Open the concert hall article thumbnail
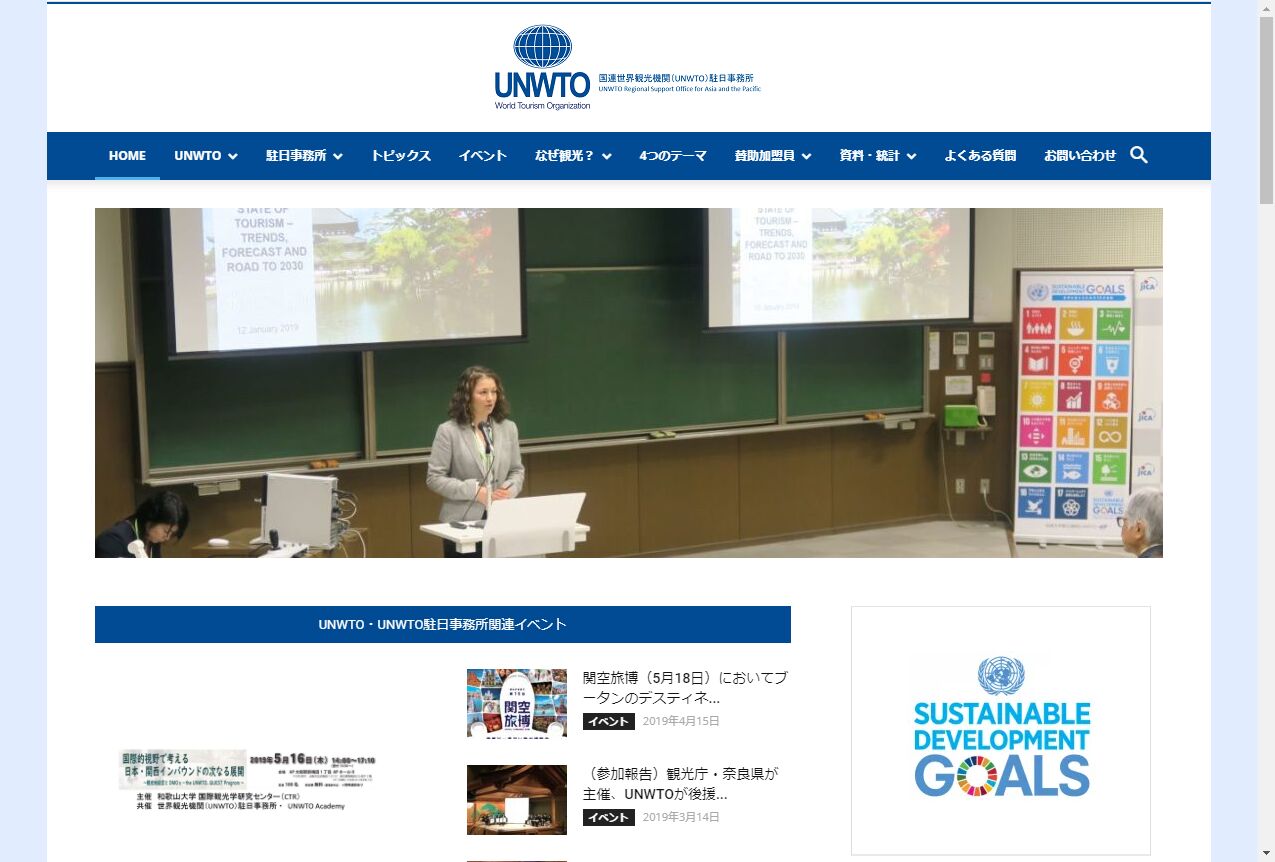 (x=517, y=799)
